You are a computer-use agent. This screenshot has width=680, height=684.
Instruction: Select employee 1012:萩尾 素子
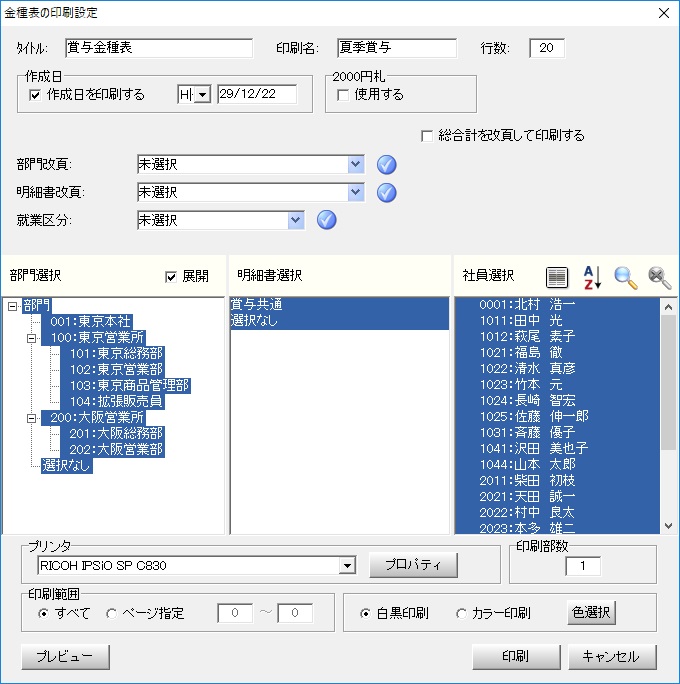click(x=557, y=337)
